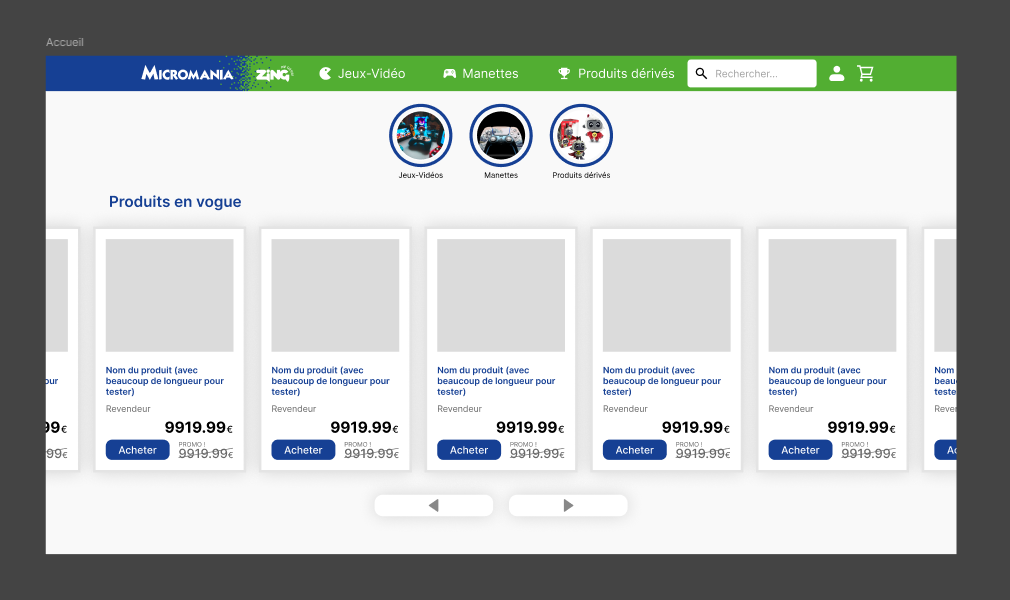1010x600 pixels.
Task: Click the Micromania logo
Action: pyautogui.click(x=187, y=73)
